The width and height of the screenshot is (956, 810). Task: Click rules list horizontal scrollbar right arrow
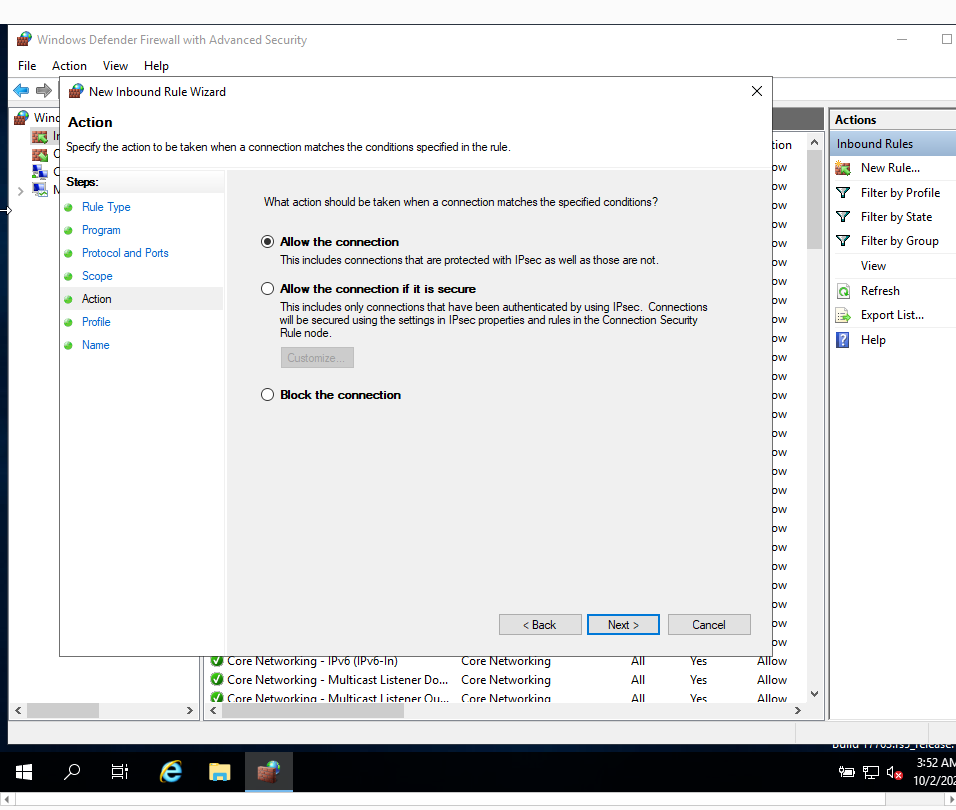pos(797,711)
